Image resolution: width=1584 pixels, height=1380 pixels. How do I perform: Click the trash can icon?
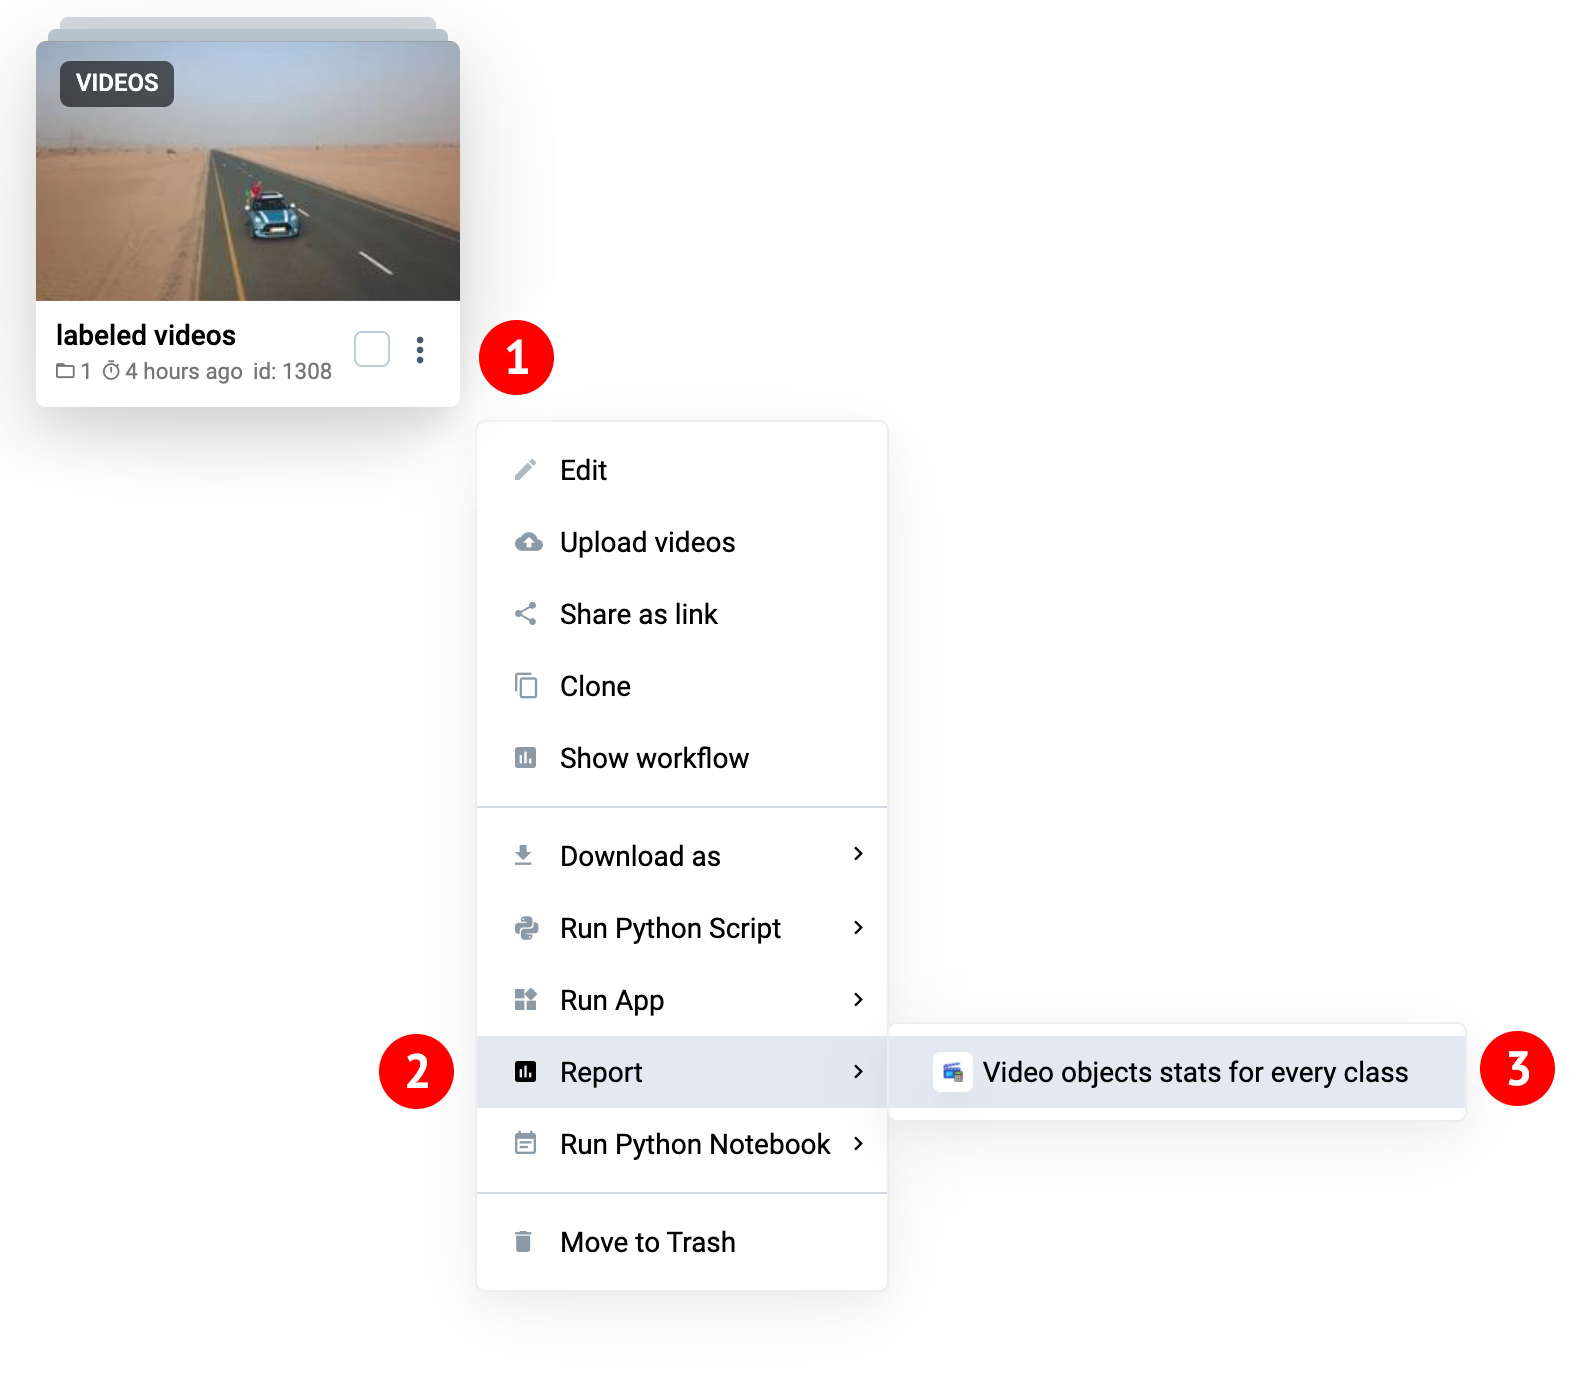pyautogui.click(x=523, y=1242)
